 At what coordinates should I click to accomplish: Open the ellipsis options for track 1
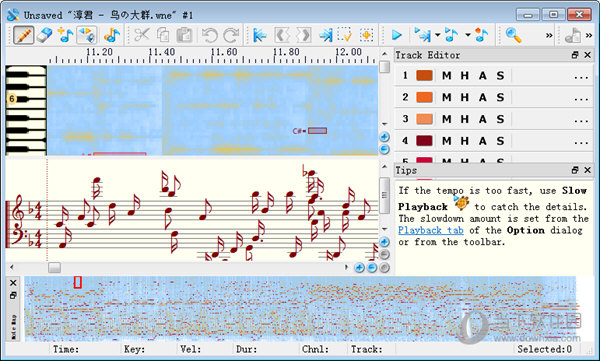[x=581, y=78]
